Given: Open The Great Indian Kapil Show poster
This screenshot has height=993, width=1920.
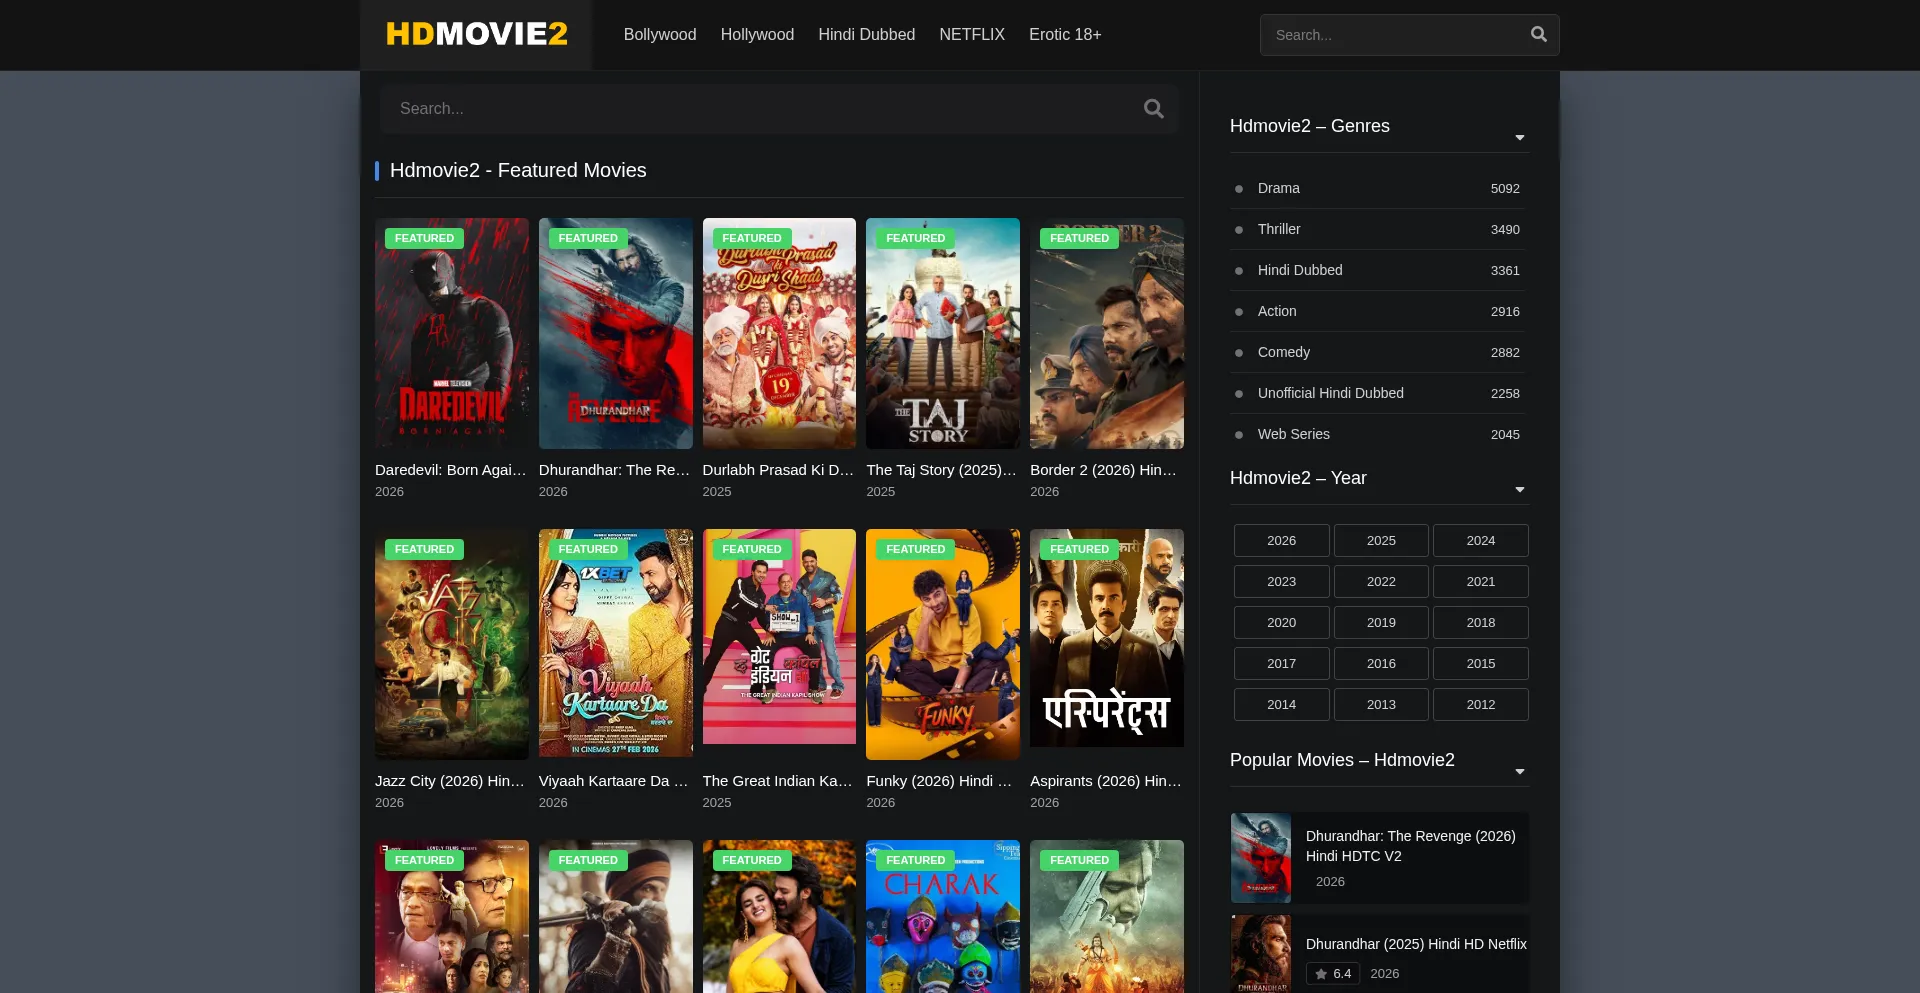Looking at the screenshot, I should pos(779,637).
